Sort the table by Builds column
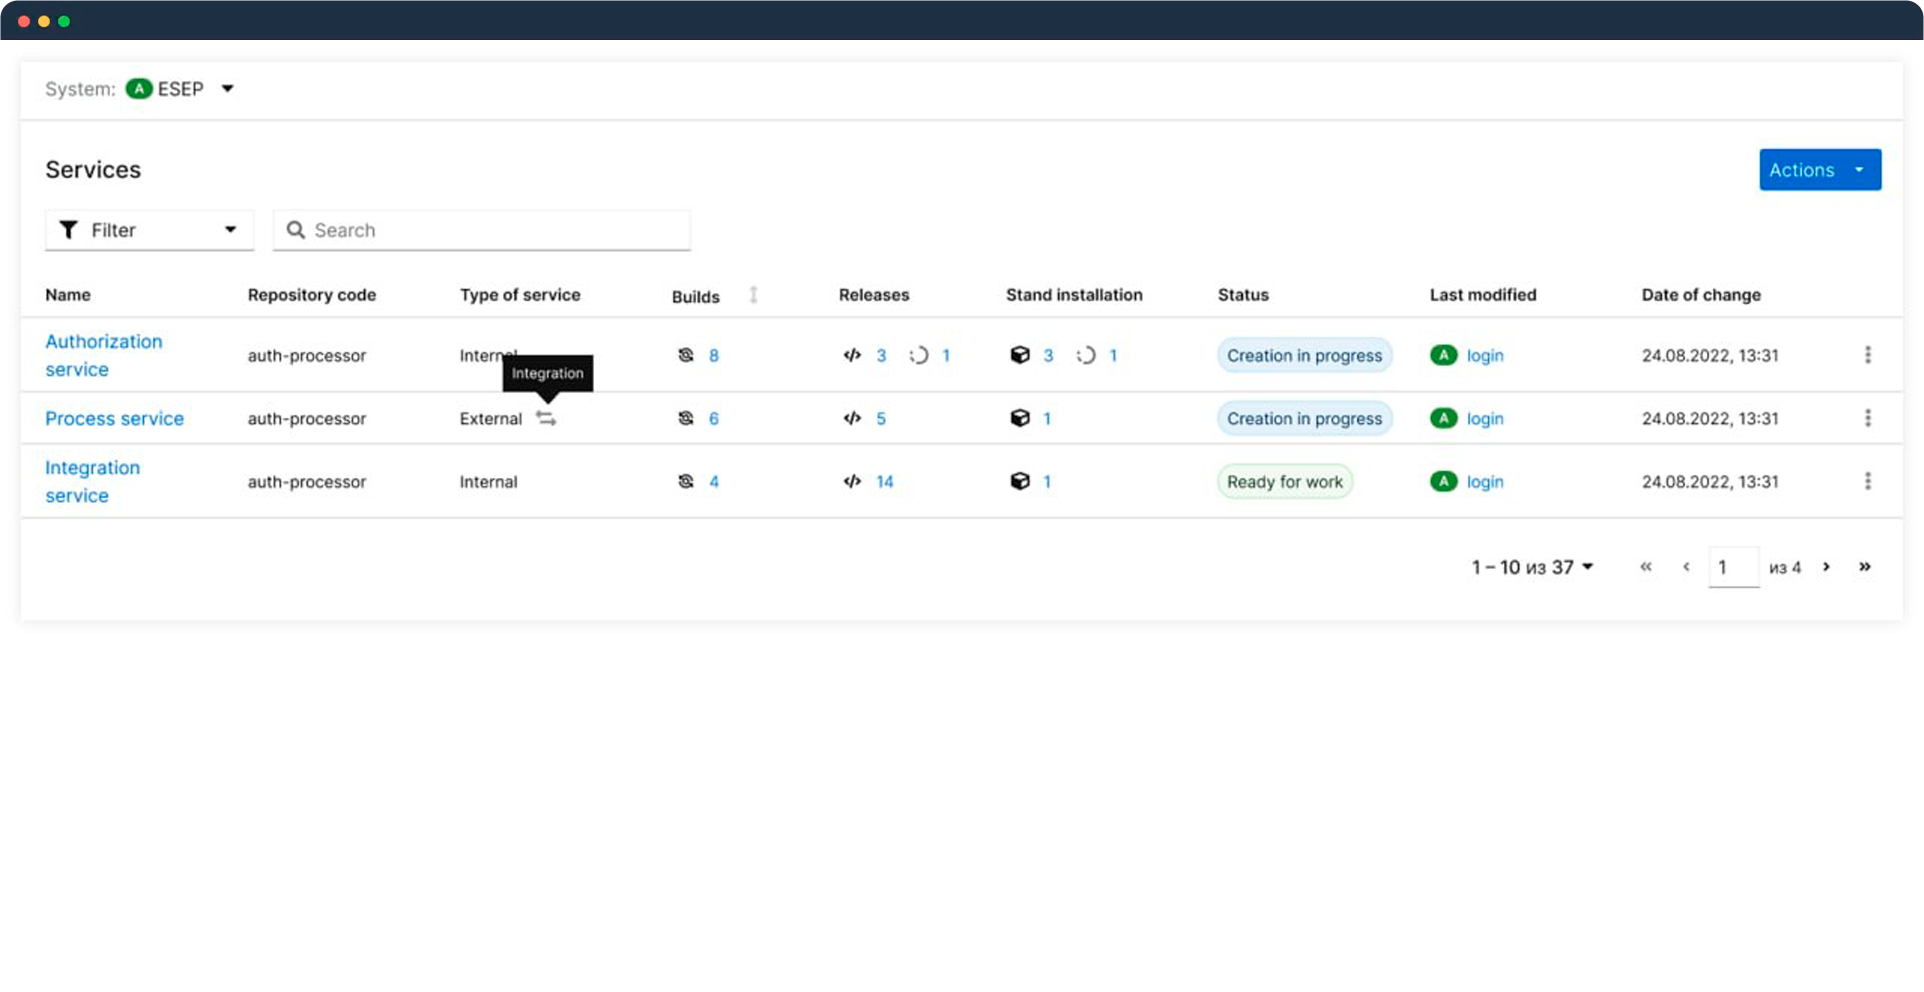Screen dimensions: 1924x992 point(753,295)
